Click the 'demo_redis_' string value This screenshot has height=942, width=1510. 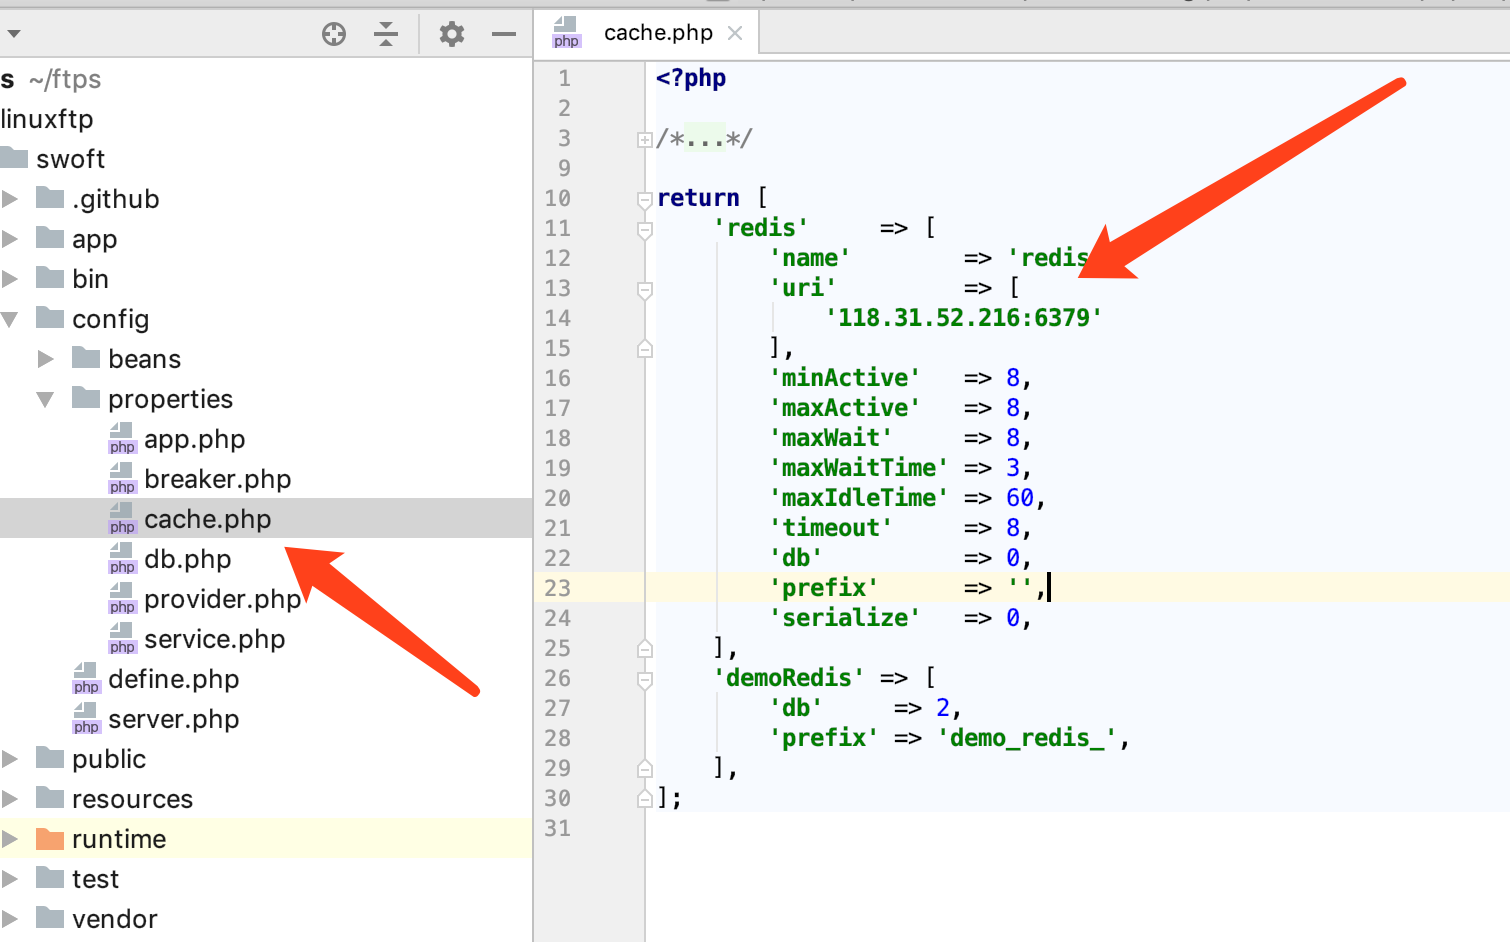click(1028, 738)
